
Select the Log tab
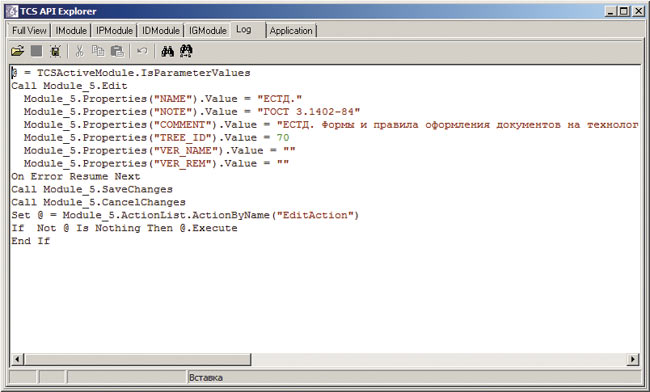pos(248,30)
